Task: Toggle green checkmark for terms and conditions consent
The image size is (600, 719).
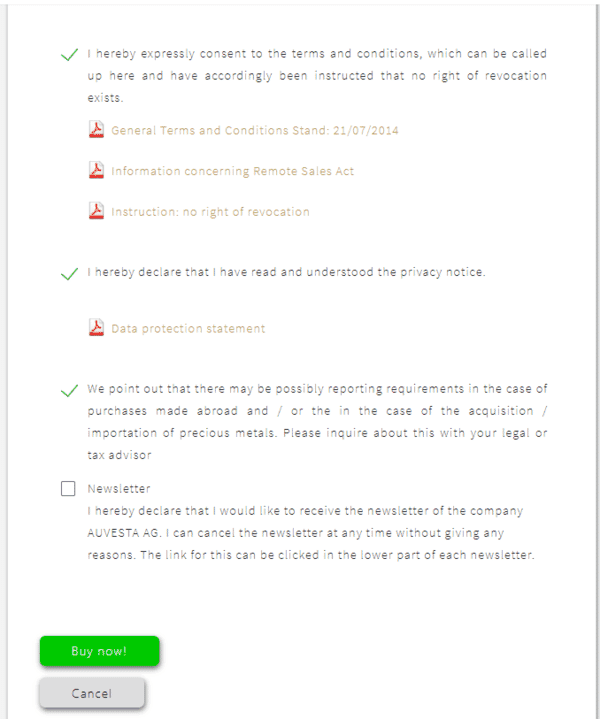Action: point(69,55)
